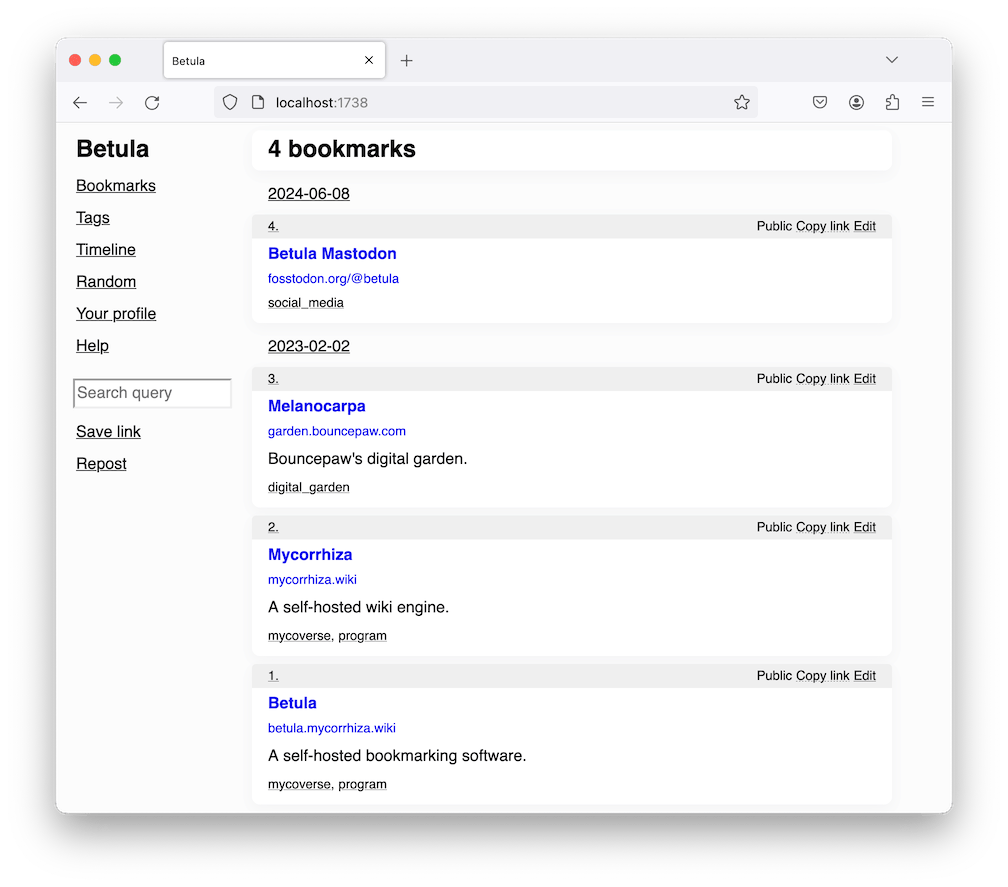This screenshot has height=887, width=1008.
Task: Open a new tab with plus button
Action: tap(406, 61)
